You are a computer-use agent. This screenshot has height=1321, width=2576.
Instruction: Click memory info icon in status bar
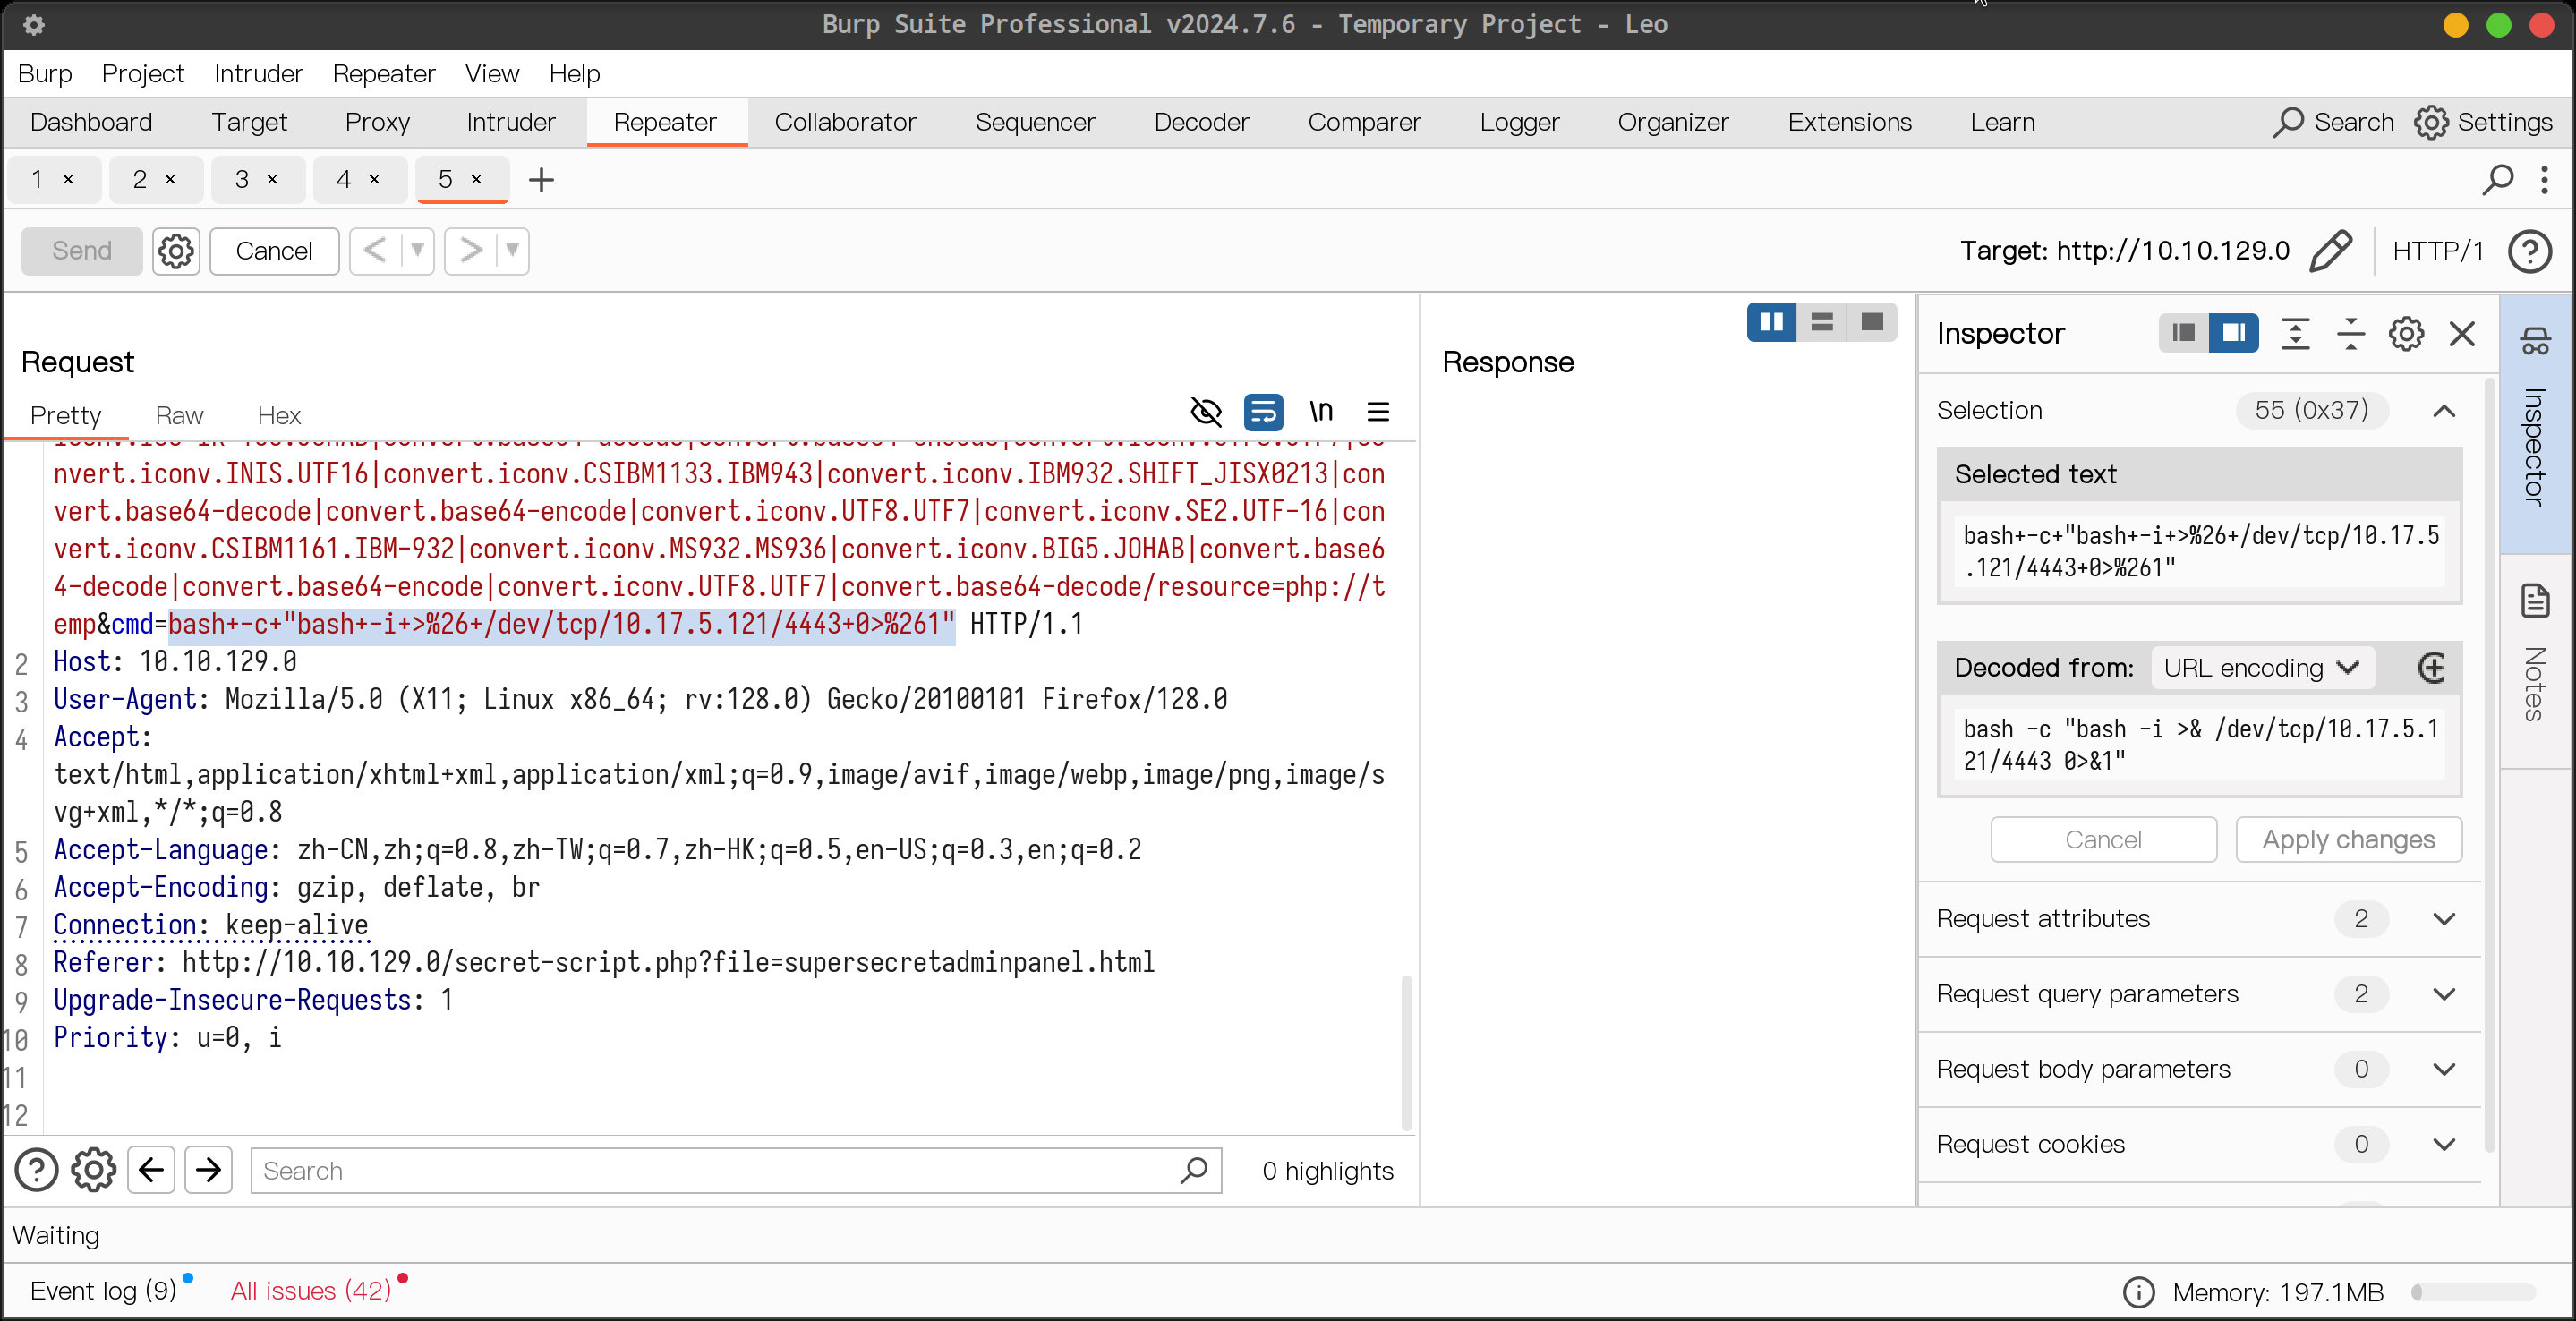coord(2138,1292)
